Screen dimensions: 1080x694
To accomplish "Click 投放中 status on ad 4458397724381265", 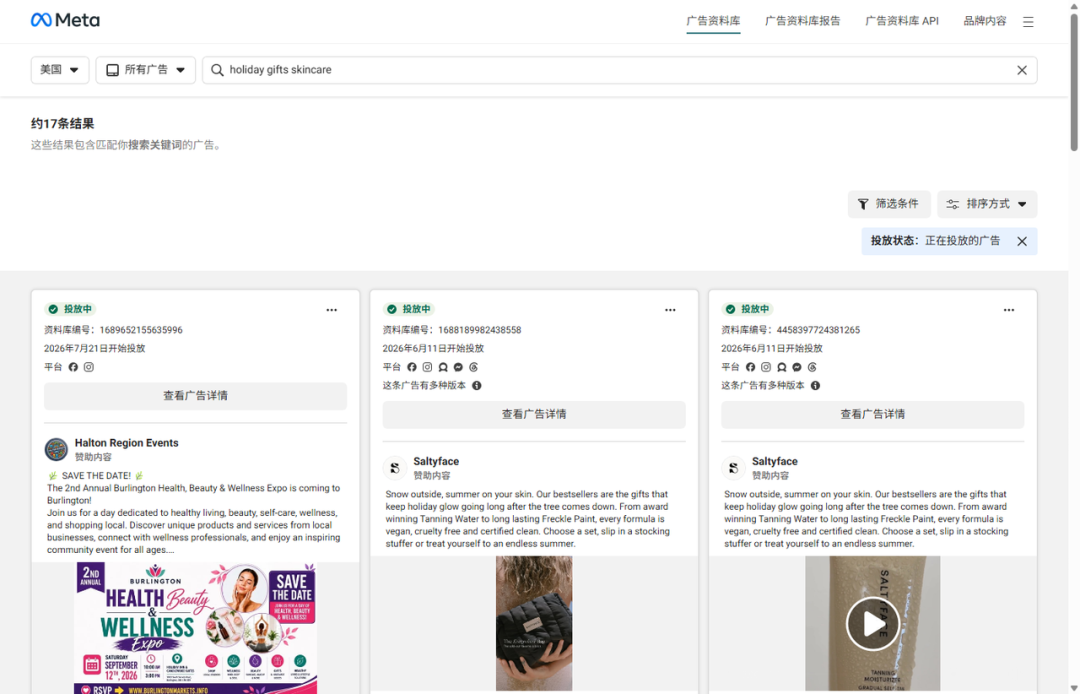I will pyautogui.click(x=747, y=309).
